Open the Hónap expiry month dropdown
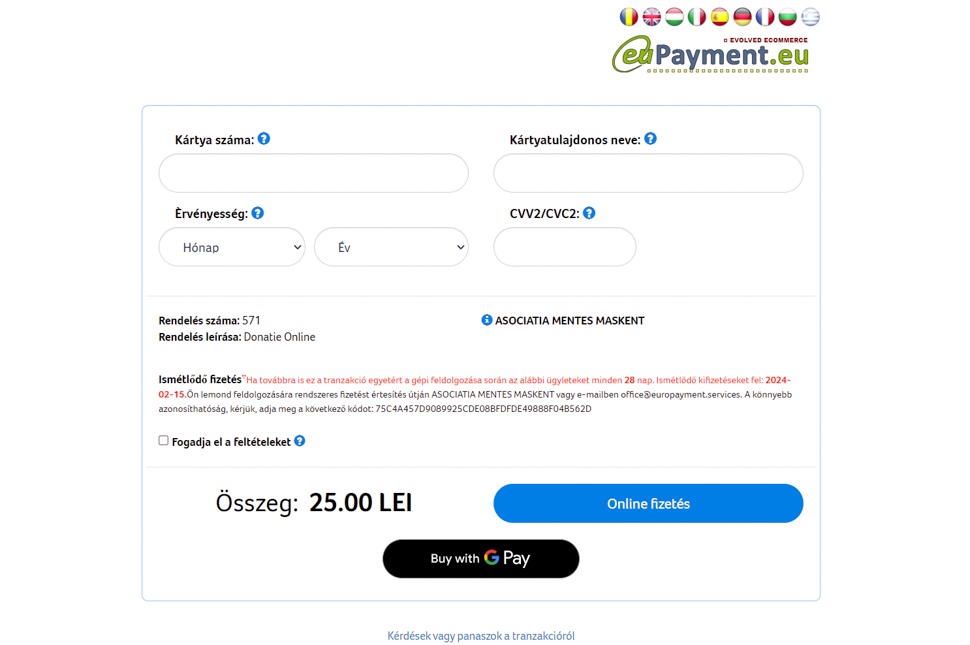The image size is (970, 645). coord(232,247)
